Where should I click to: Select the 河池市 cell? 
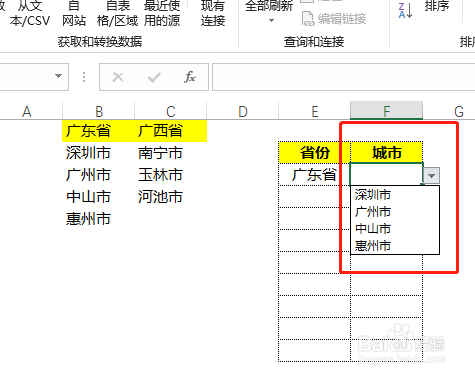(171, 197)
